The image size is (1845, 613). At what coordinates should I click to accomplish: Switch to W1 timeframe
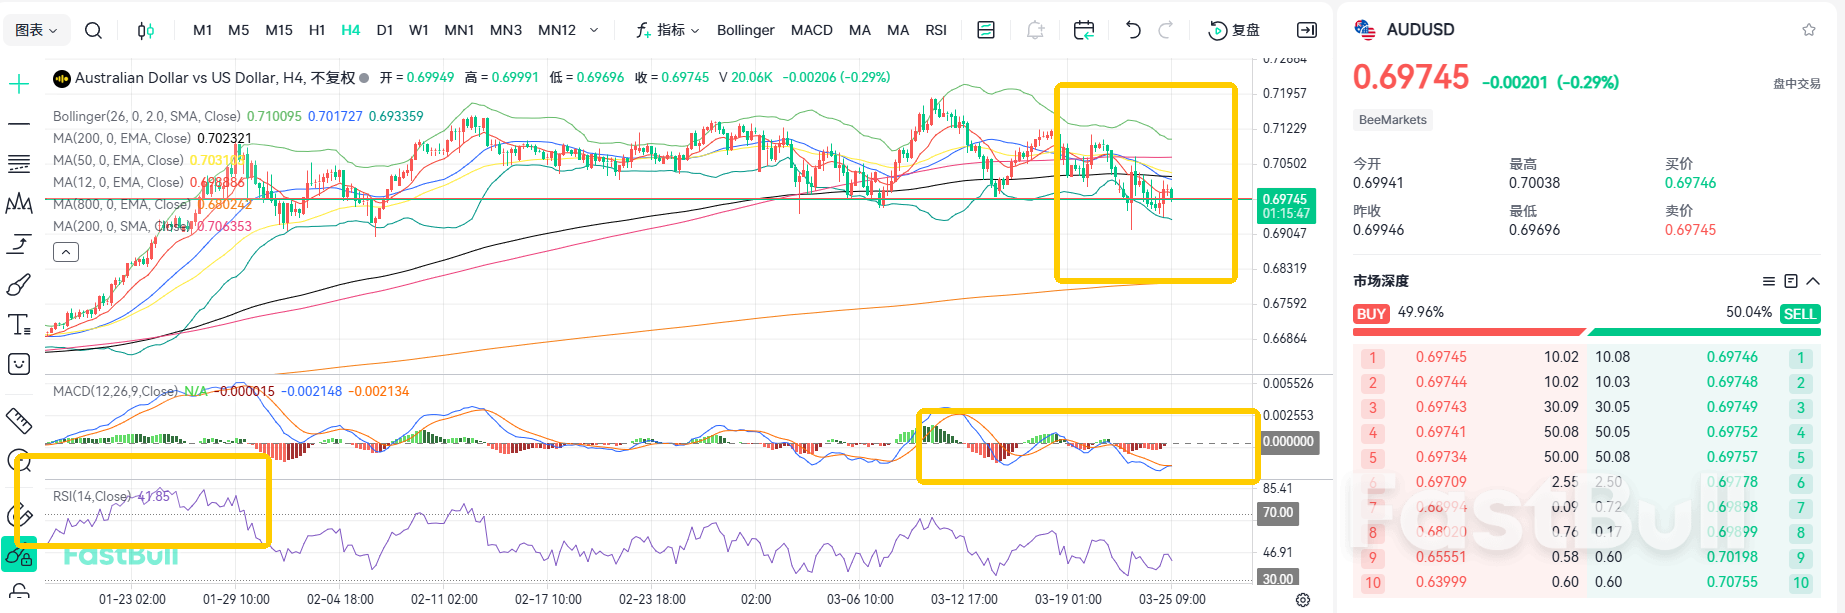[x=419, y=30]
